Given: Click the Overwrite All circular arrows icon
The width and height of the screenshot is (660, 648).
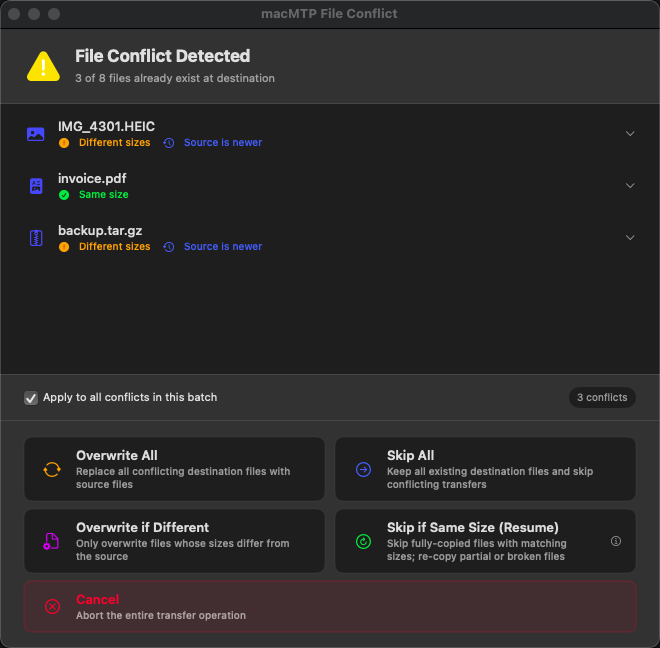Looking at the screenshot, I should (x=52, y=469).
